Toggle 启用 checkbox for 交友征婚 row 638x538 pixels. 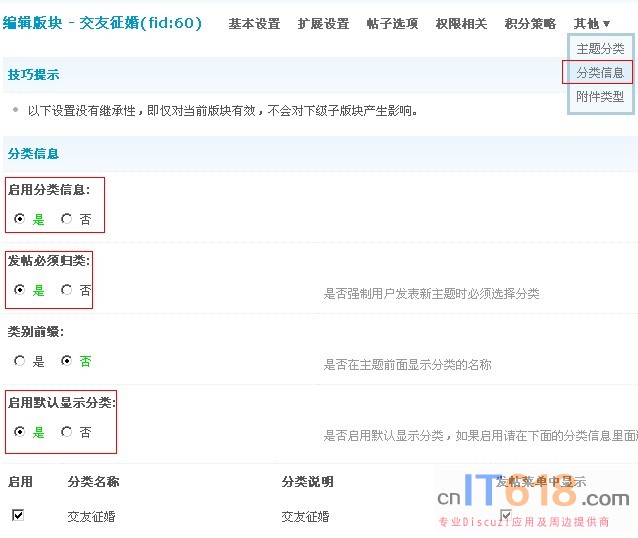(x=18, y=515)
